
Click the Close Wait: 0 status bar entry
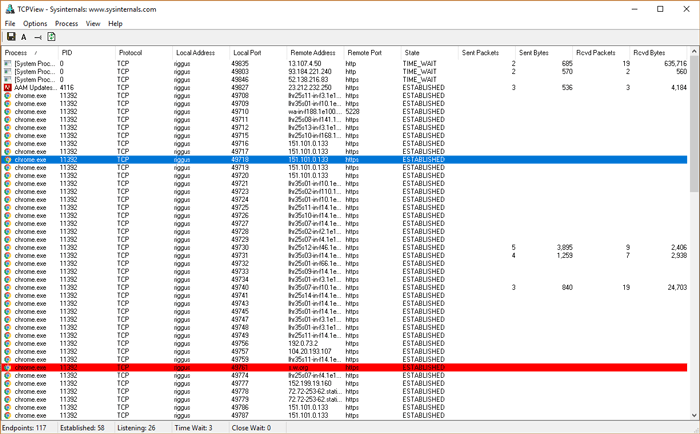(251, 428)
